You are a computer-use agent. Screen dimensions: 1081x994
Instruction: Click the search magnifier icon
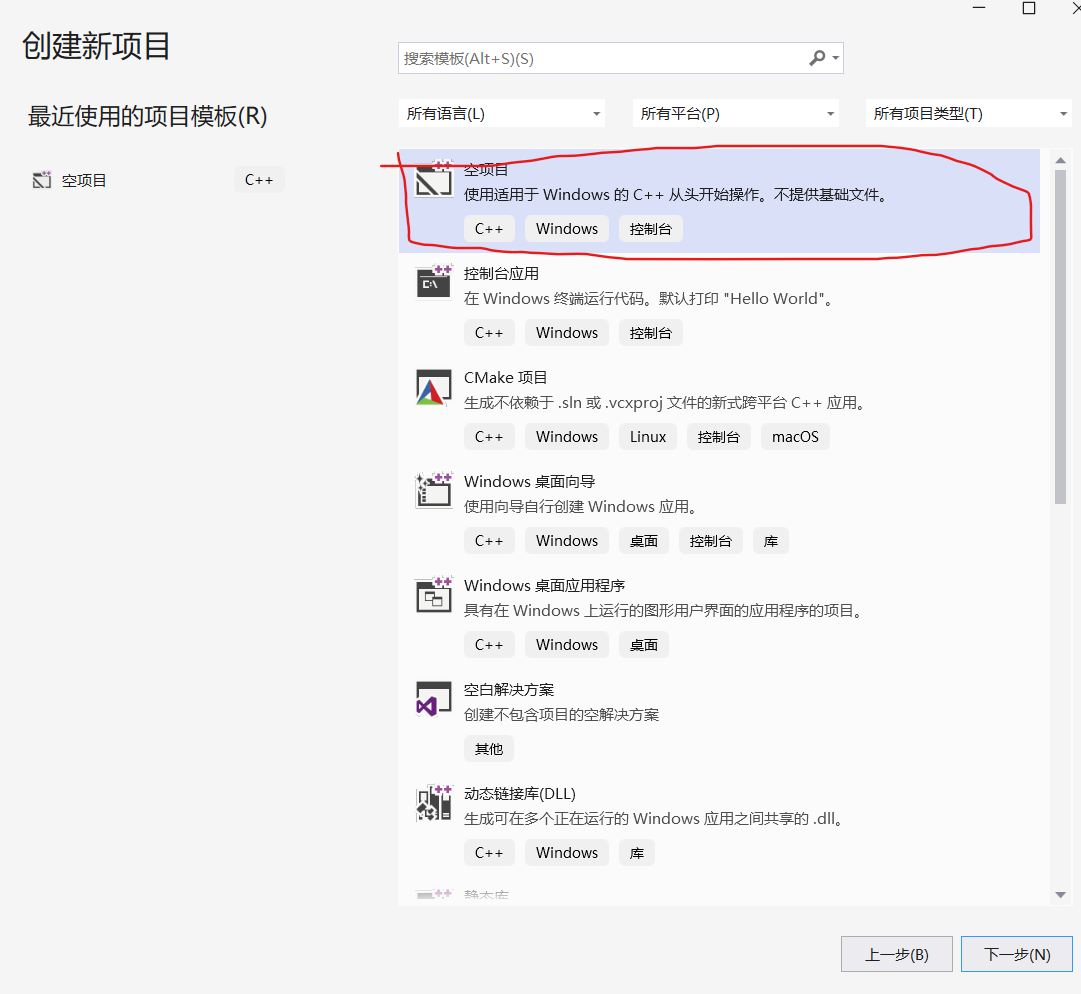pyautogui.click(x=817, y=58)
